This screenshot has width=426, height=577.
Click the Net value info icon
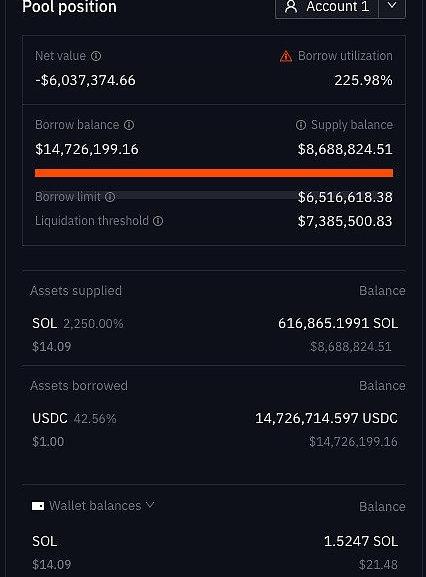click(96, 56)
